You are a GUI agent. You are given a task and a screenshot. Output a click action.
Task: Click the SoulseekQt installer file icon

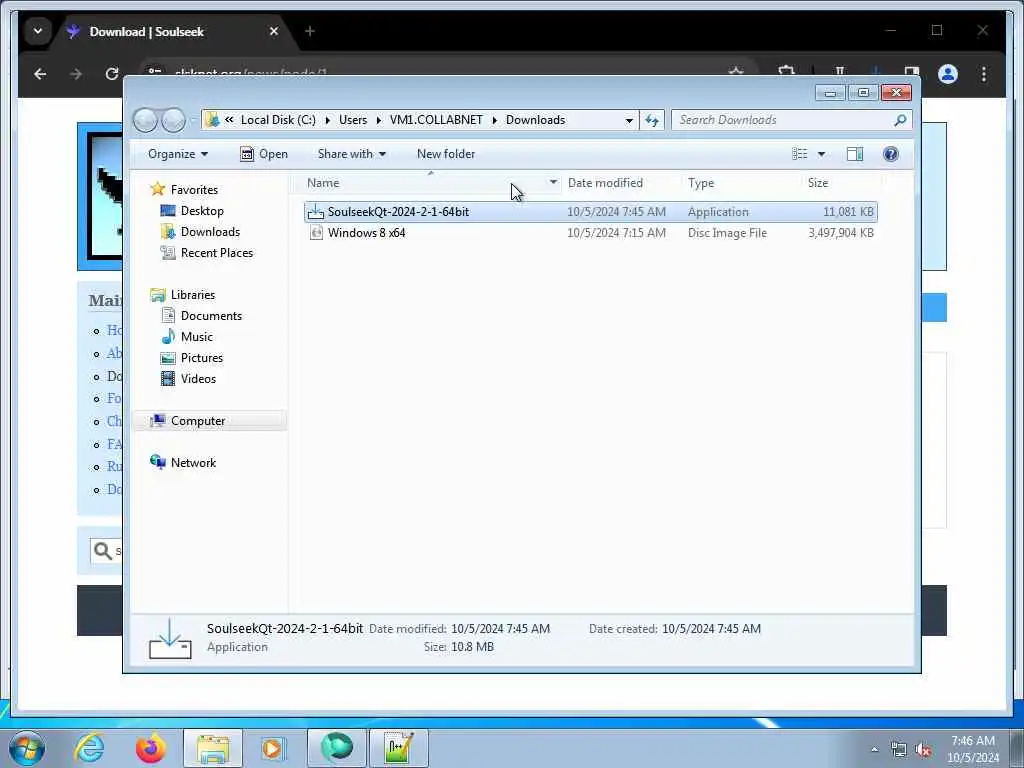tap(315, 212)
